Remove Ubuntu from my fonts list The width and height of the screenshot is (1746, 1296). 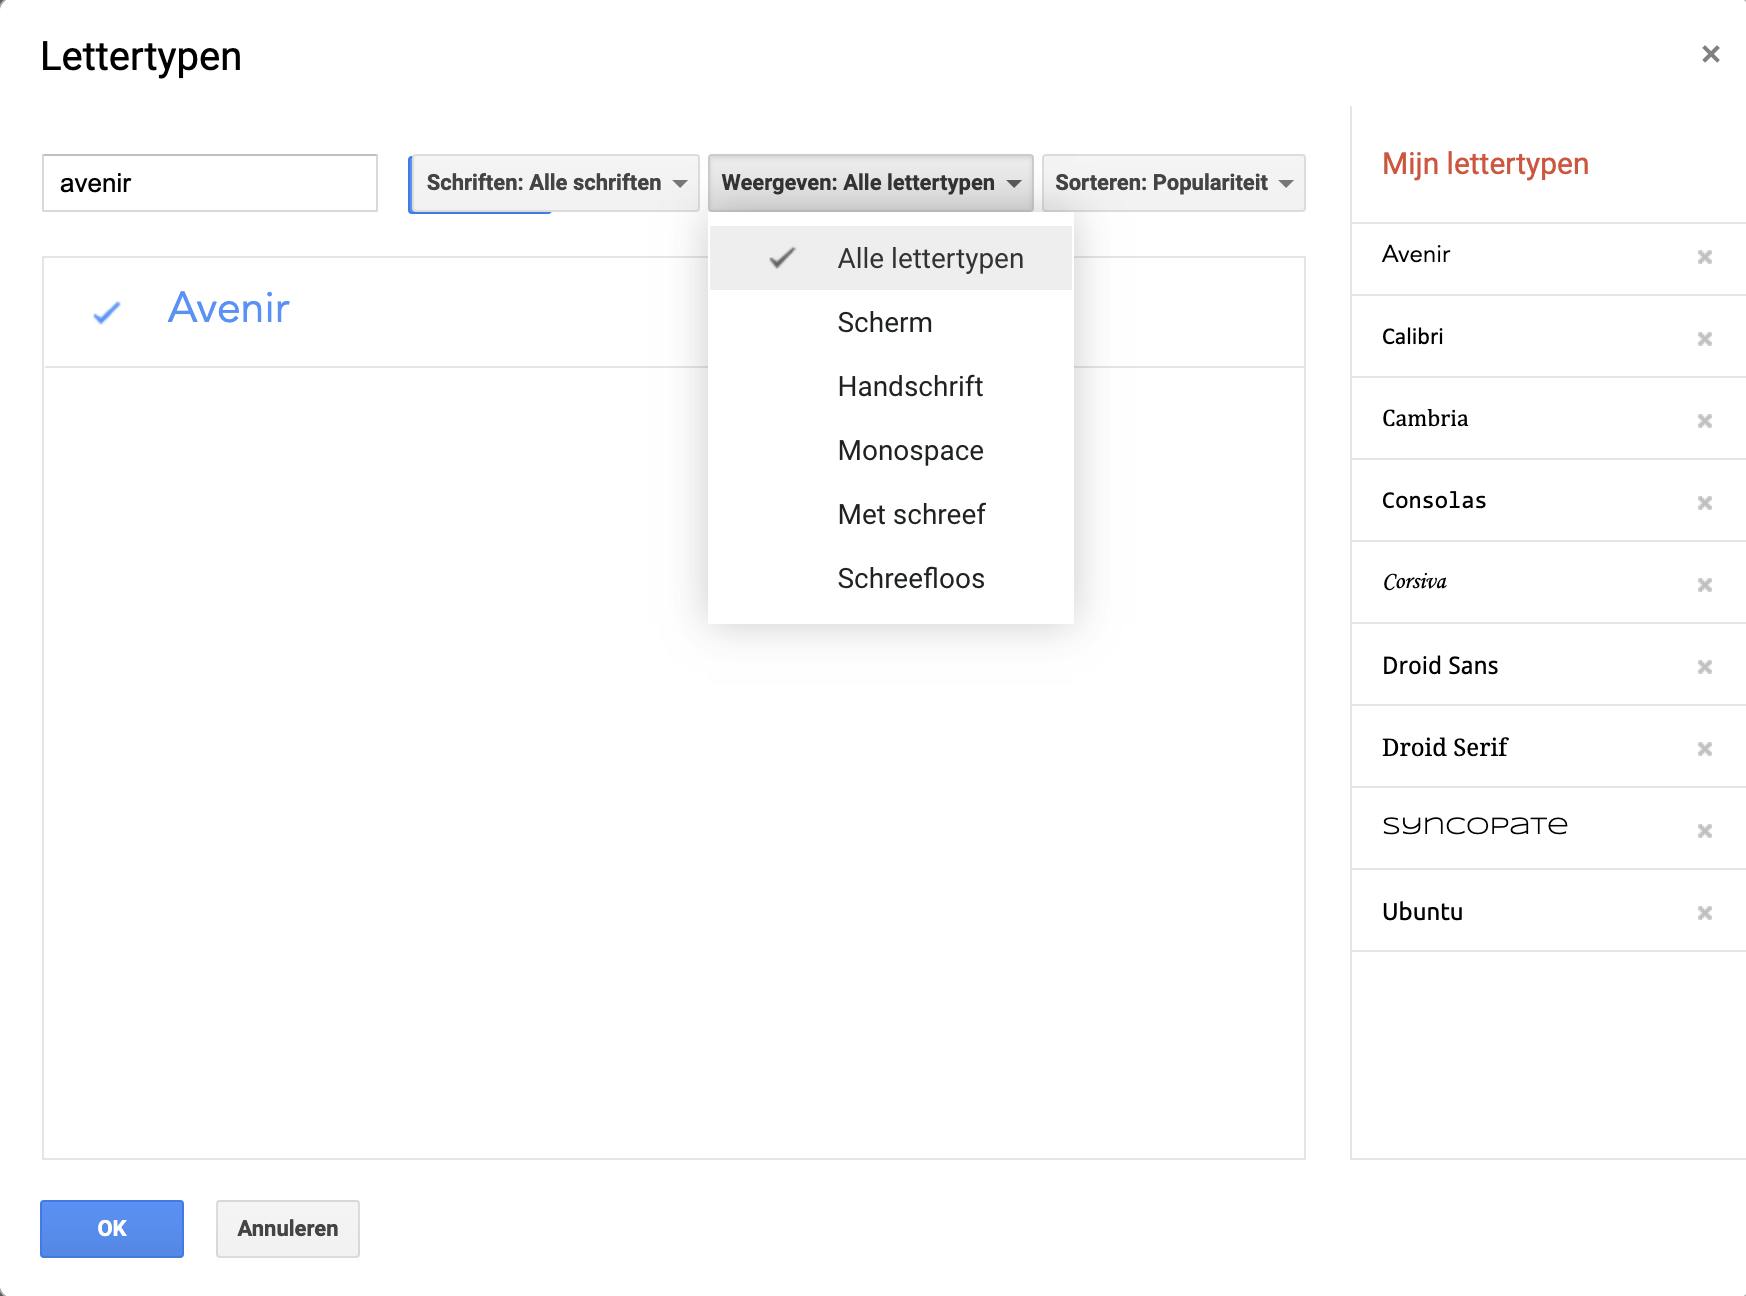[x=1705, y=913]
